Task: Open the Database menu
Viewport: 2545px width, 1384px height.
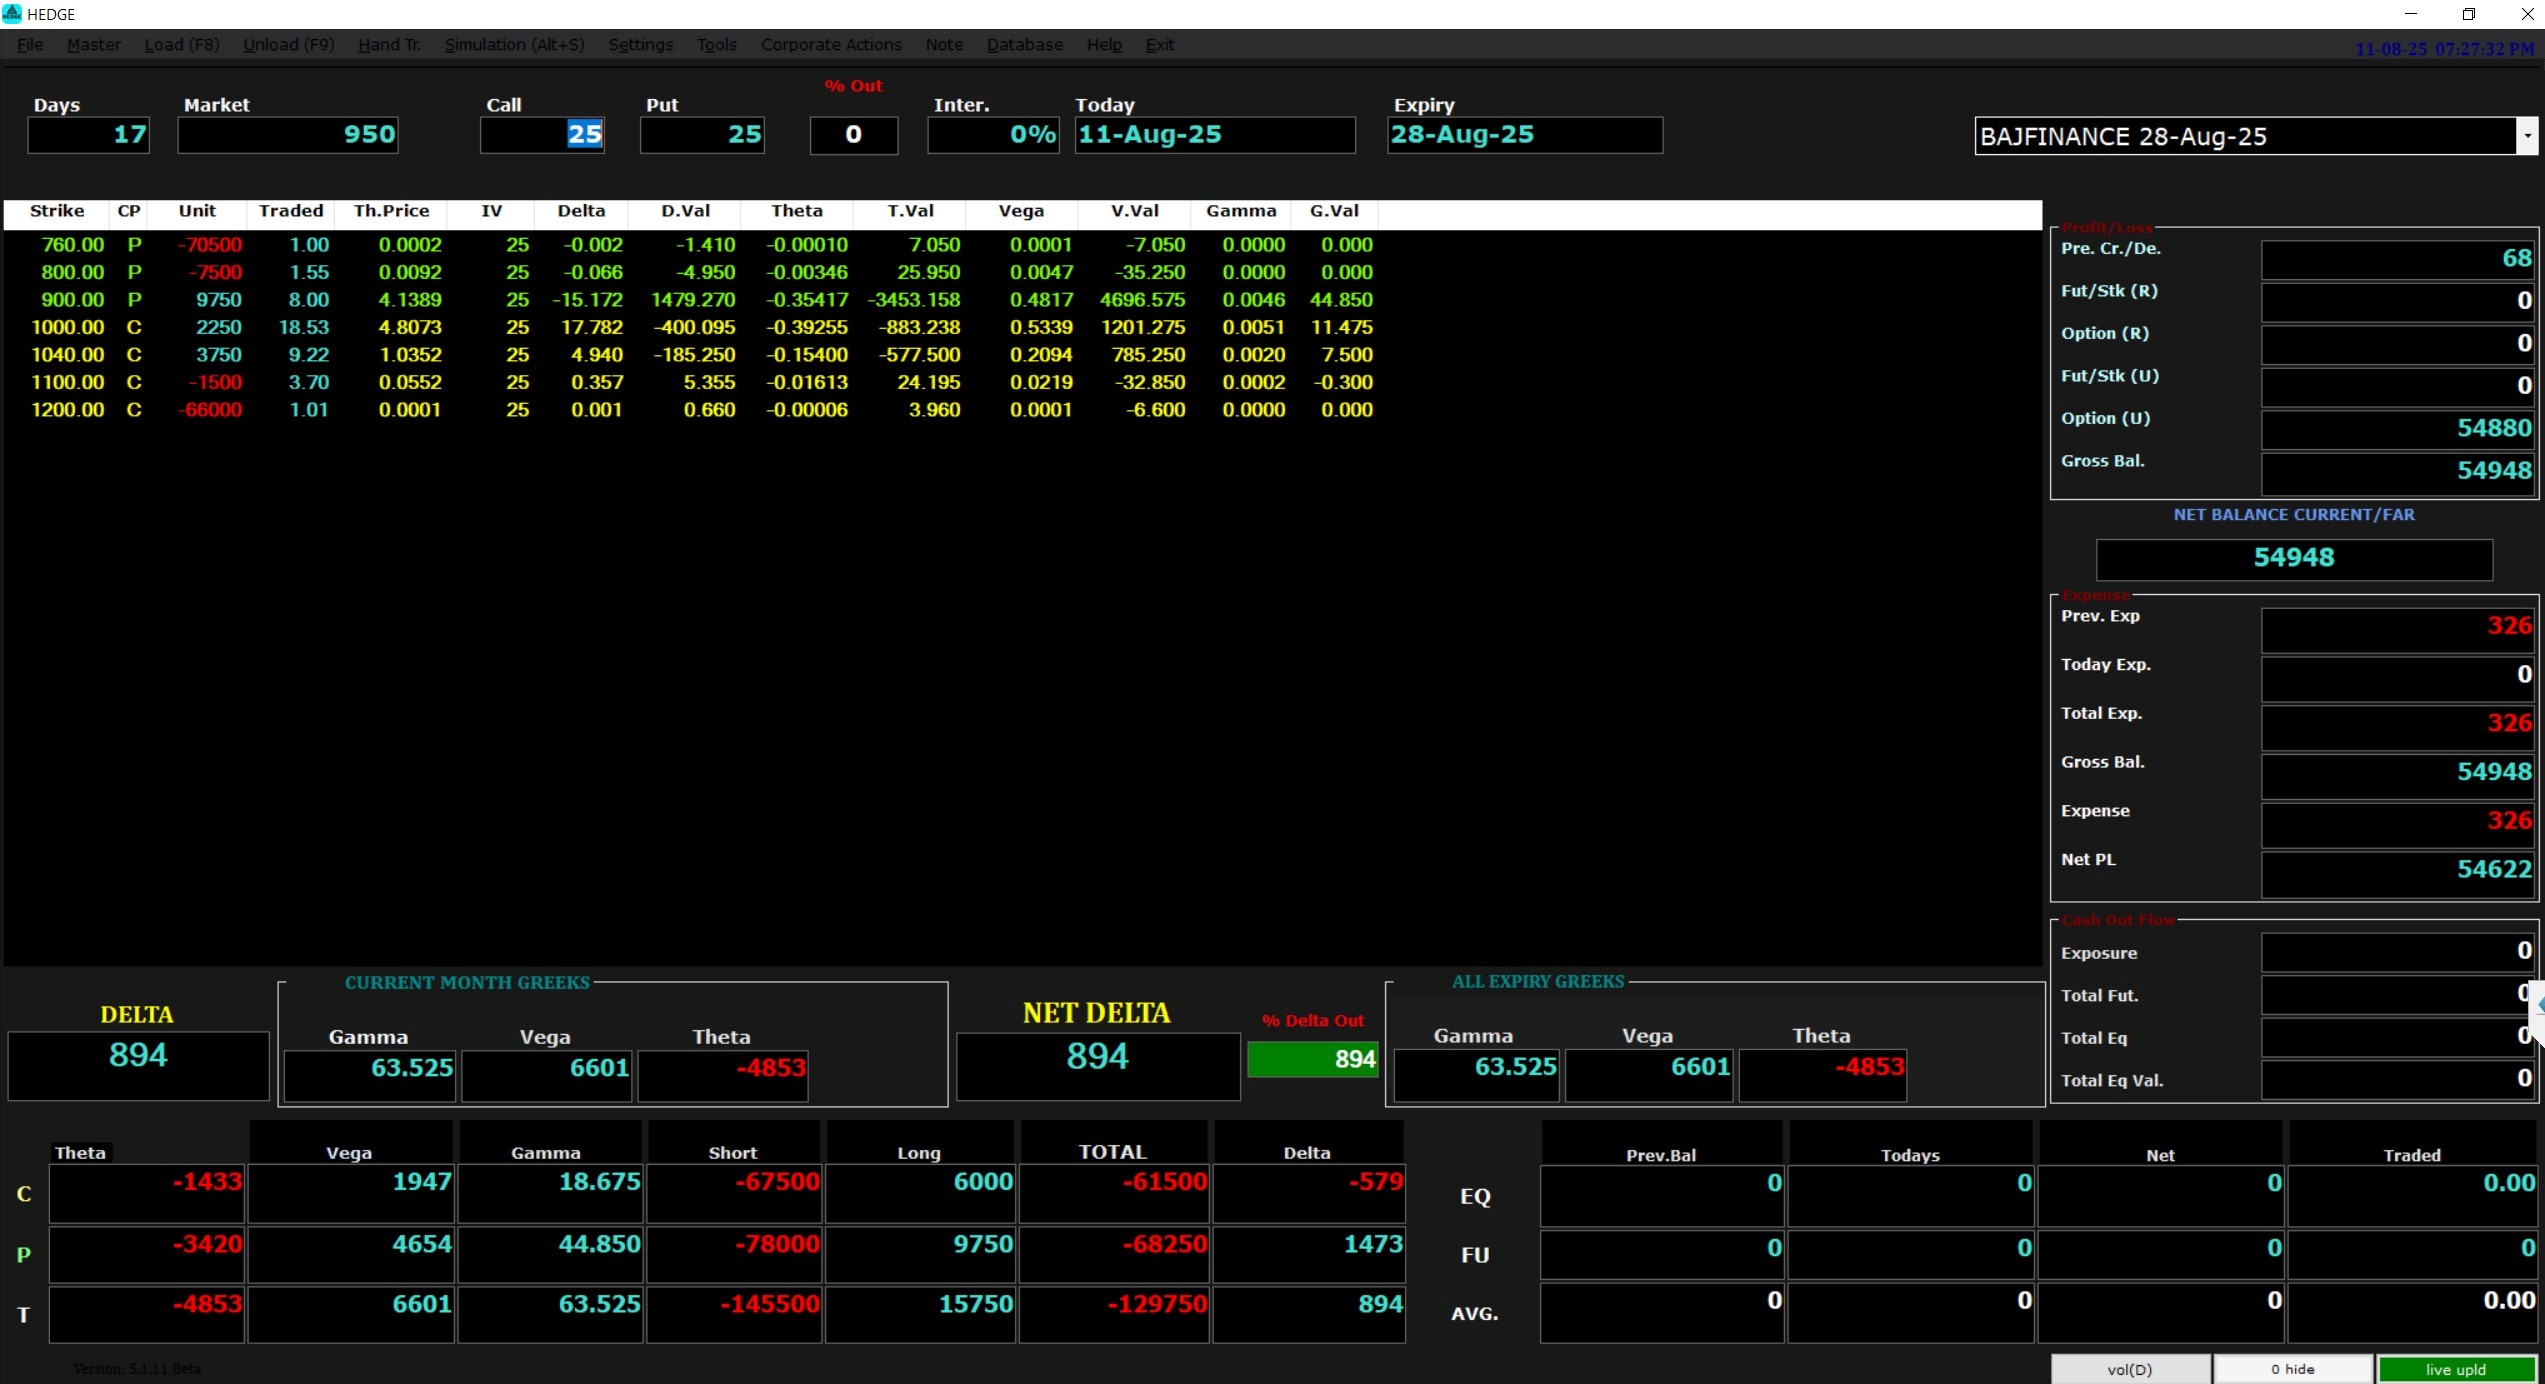Action: [1025, 45]
